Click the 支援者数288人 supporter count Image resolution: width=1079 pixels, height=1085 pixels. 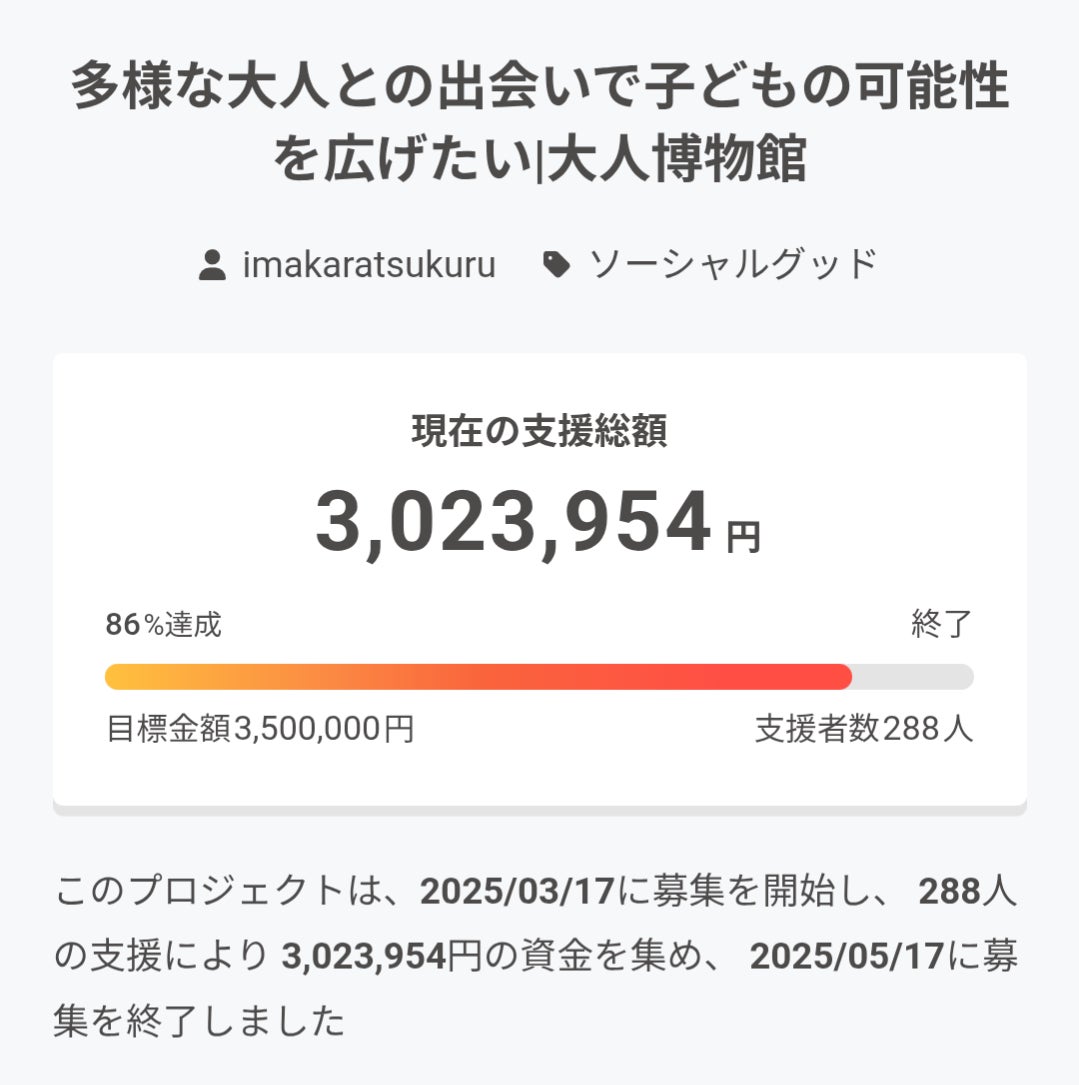[x=863, y=729]
